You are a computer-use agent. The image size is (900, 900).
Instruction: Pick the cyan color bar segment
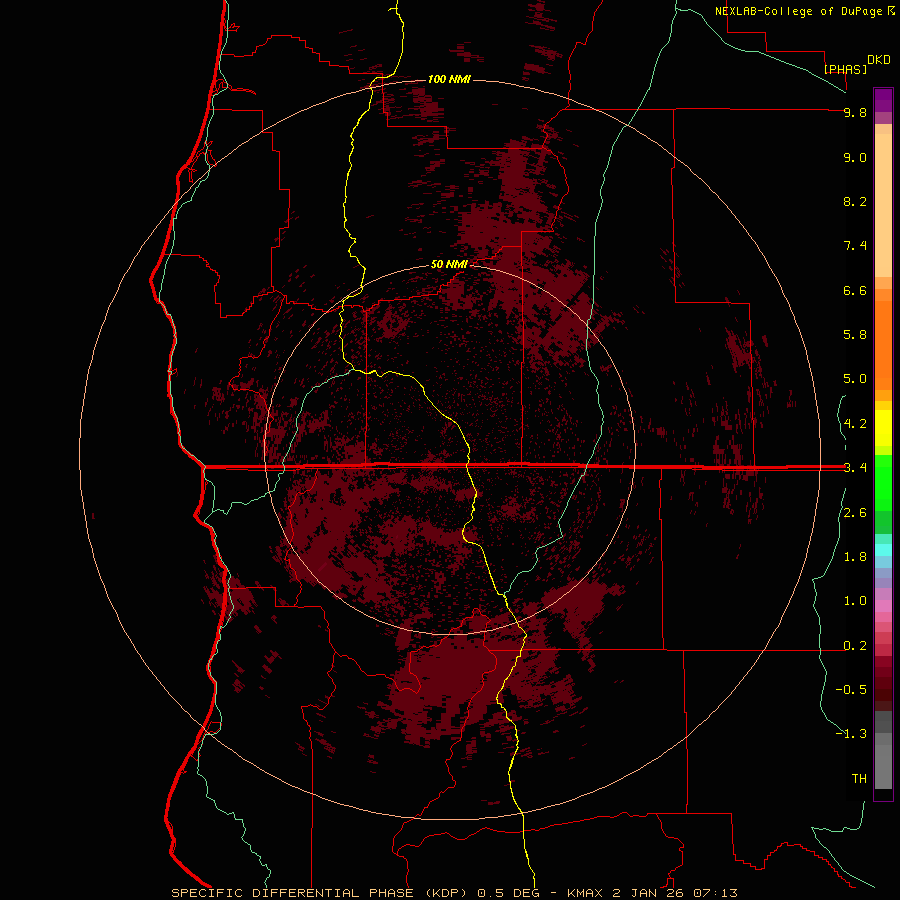click(883, 550)
